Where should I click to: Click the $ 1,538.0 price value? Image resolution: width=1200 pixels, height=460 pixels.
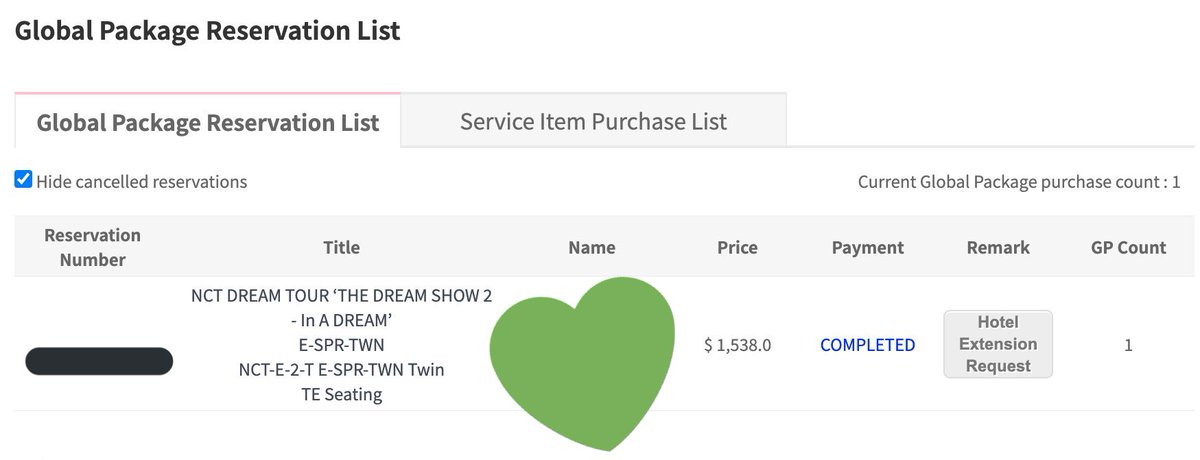coord(737,345)
